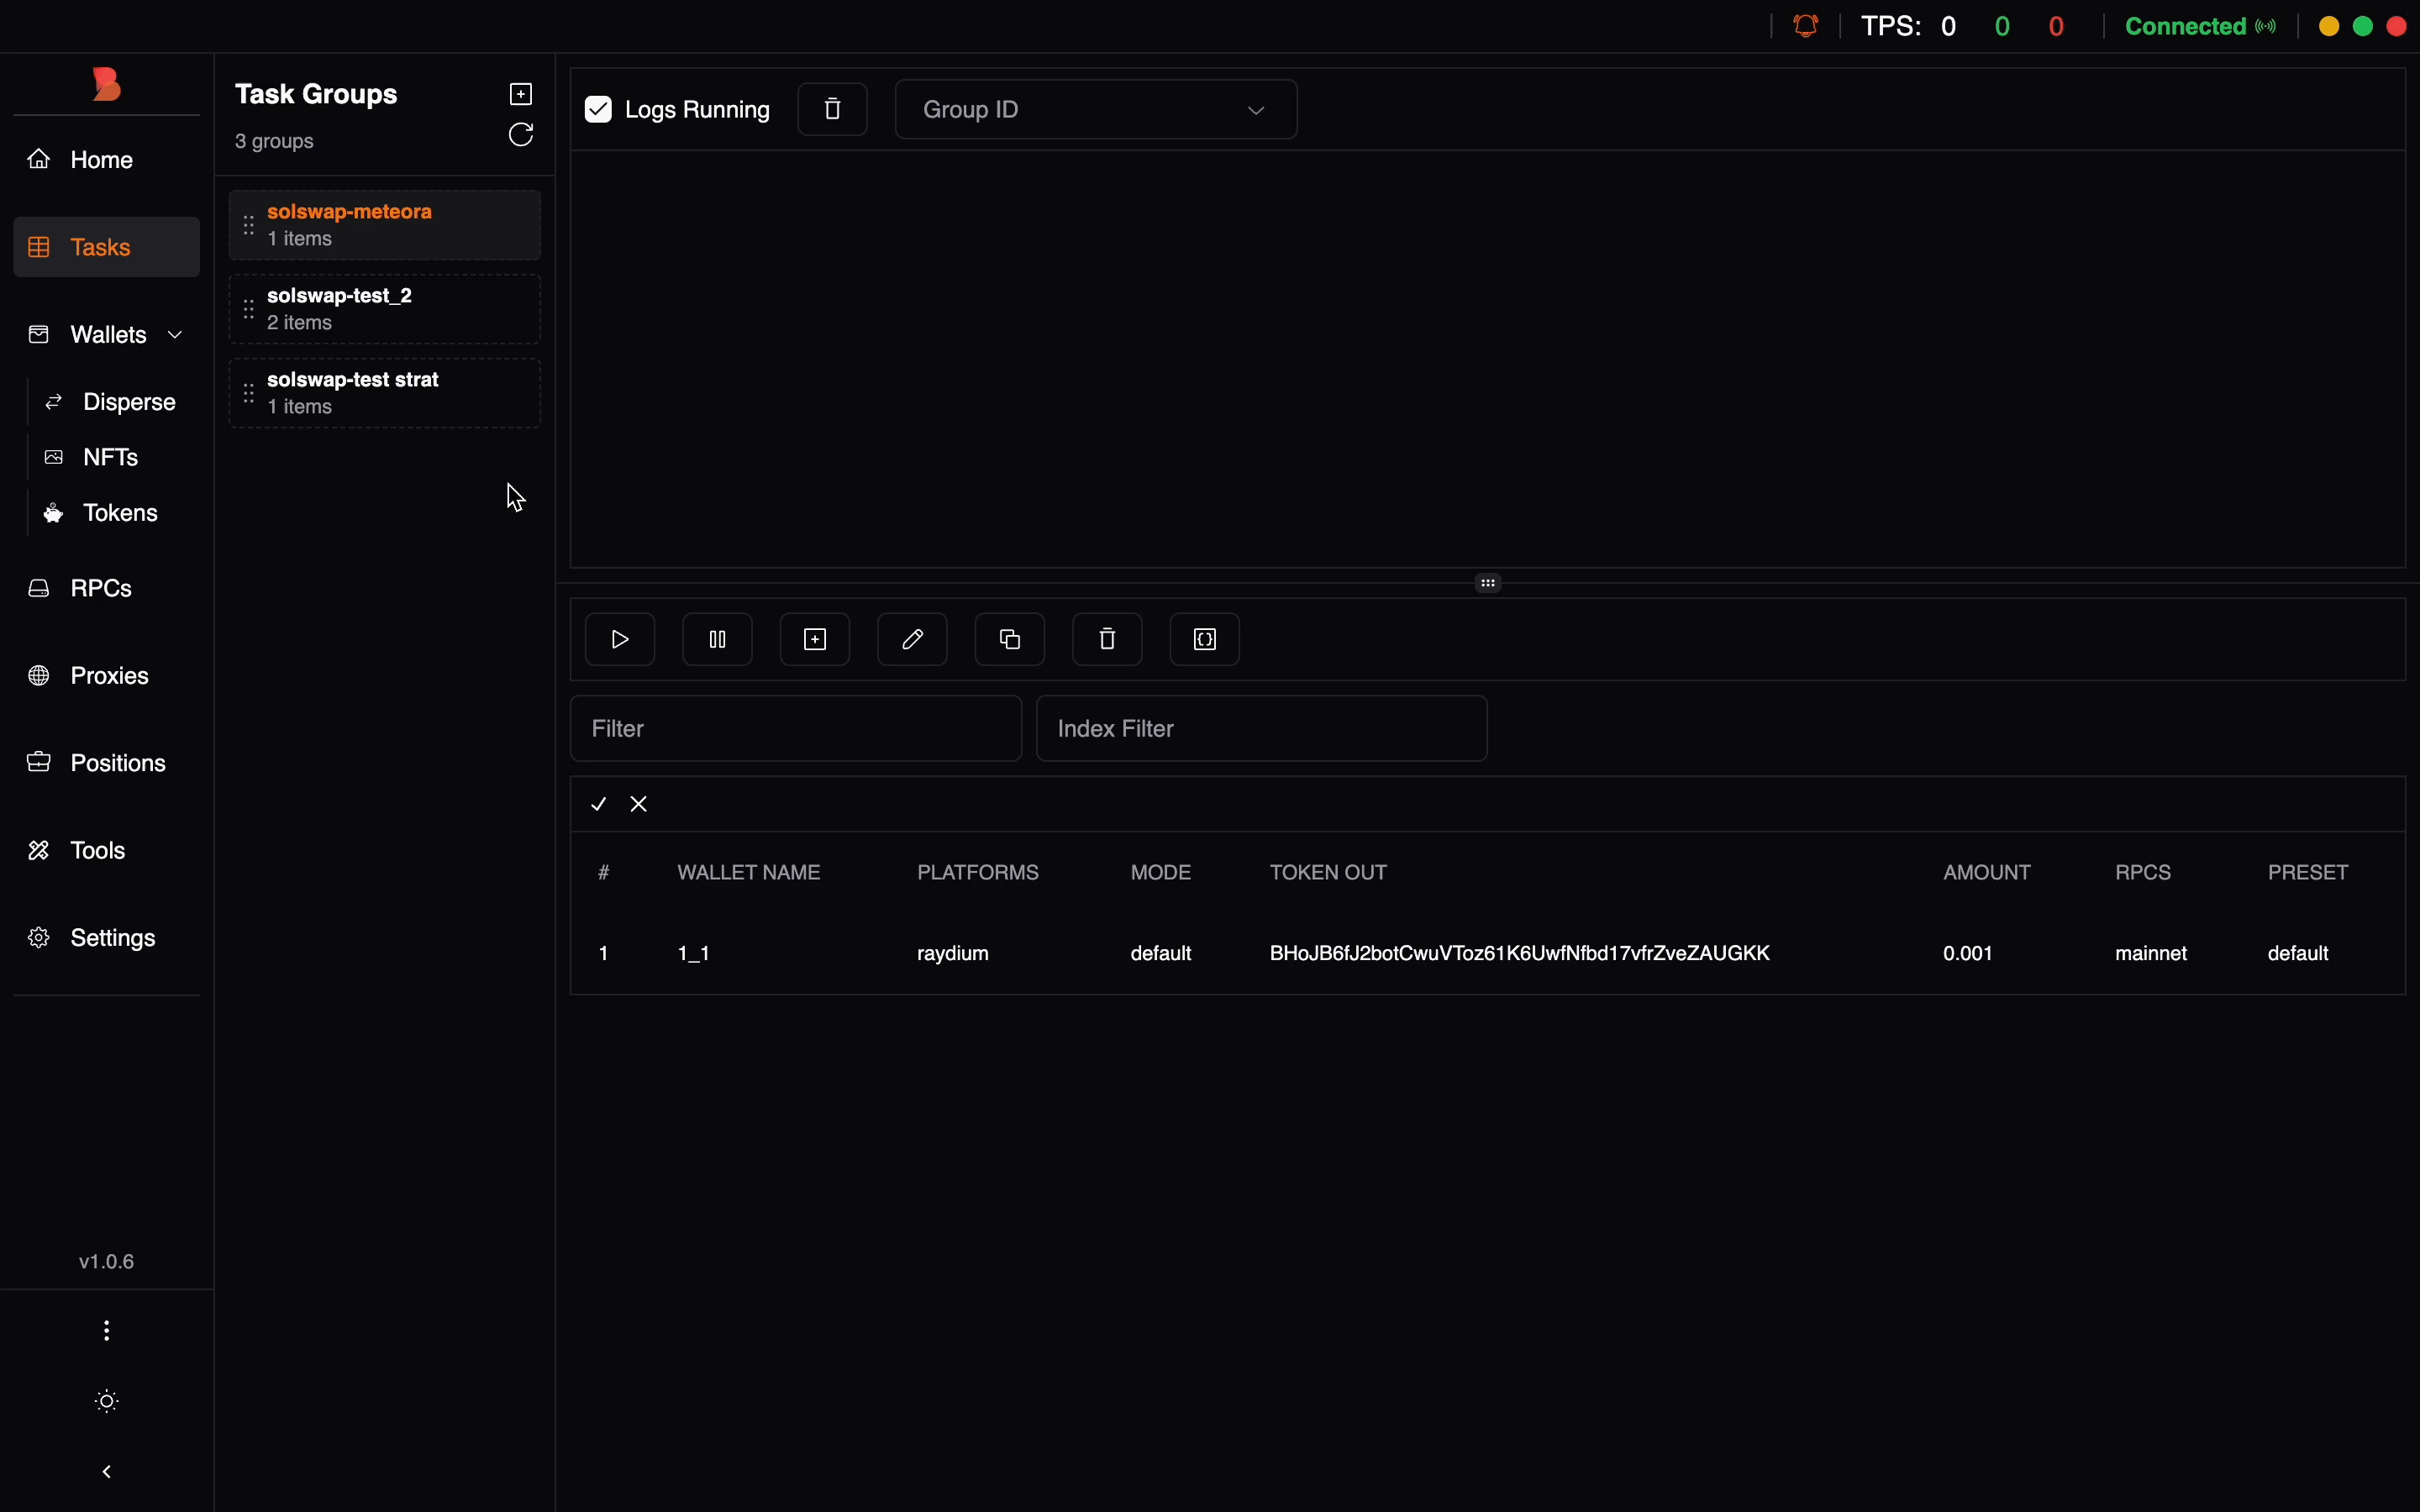Click the add task icon in toolbar
2420x1512 pixels.
815,640
